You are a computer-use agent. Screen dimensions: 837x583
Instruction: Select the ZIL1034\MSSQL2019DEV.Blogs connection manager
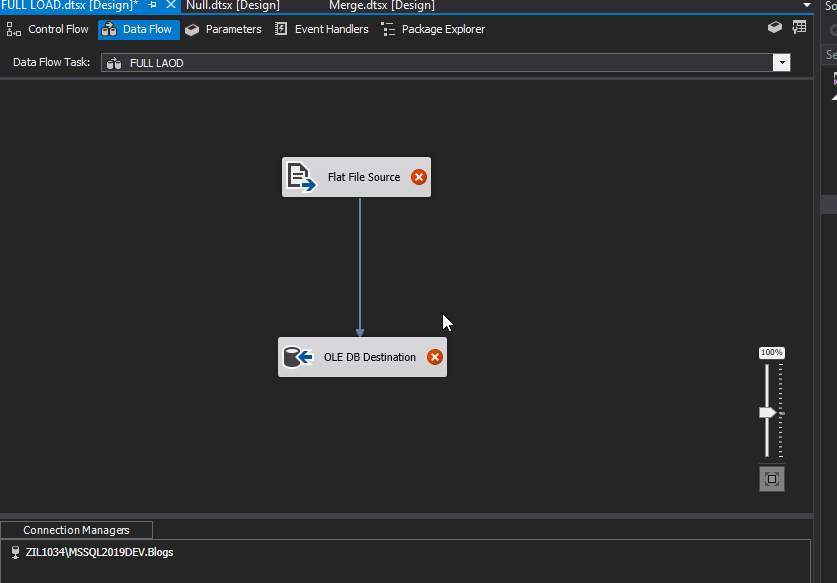[x=99, y=552]
